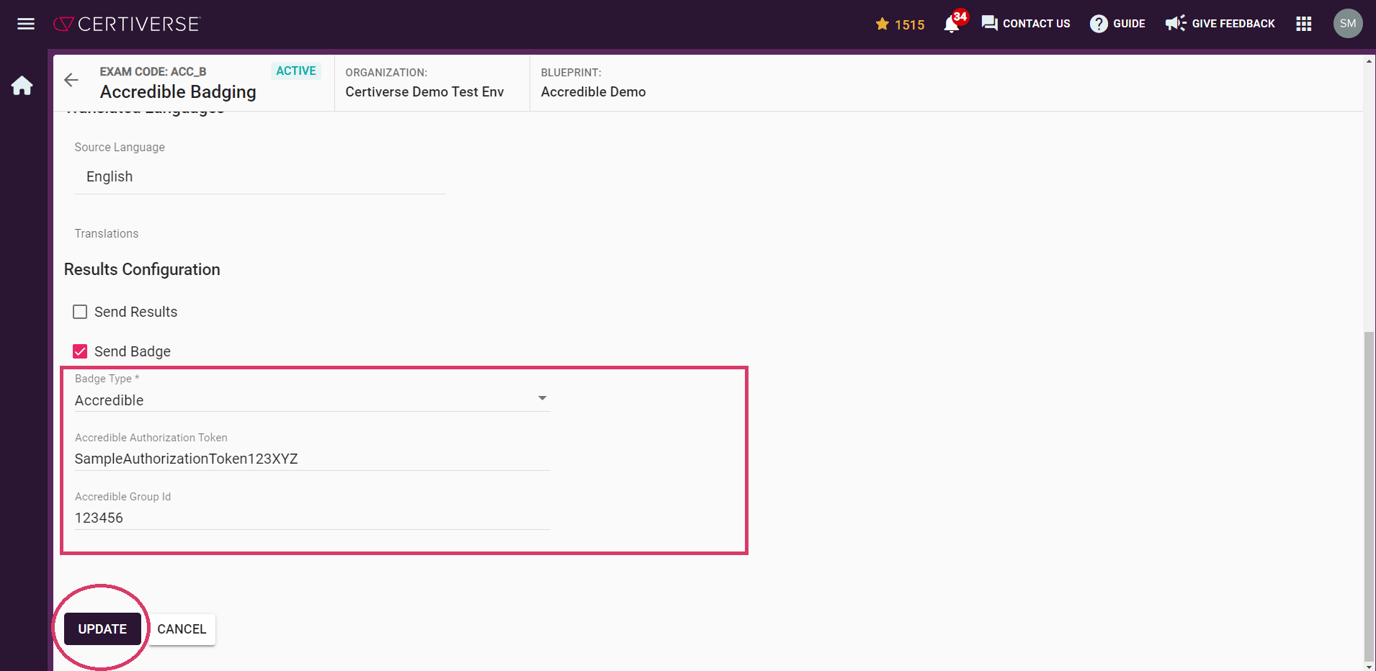Click the SM user avatar
Viewport: 1376px width, 671px height.
pyautogui.click(x=1347, y=23)
